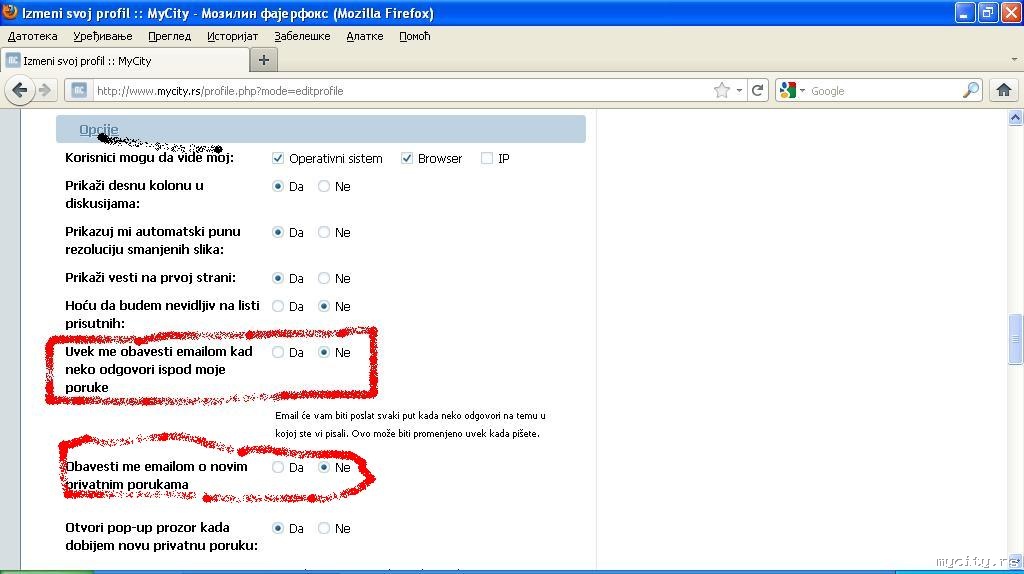Go forward with the Forward arrow
This screenshot has width=1024, height=574.
pyautogui.click(x=45, y=90)
